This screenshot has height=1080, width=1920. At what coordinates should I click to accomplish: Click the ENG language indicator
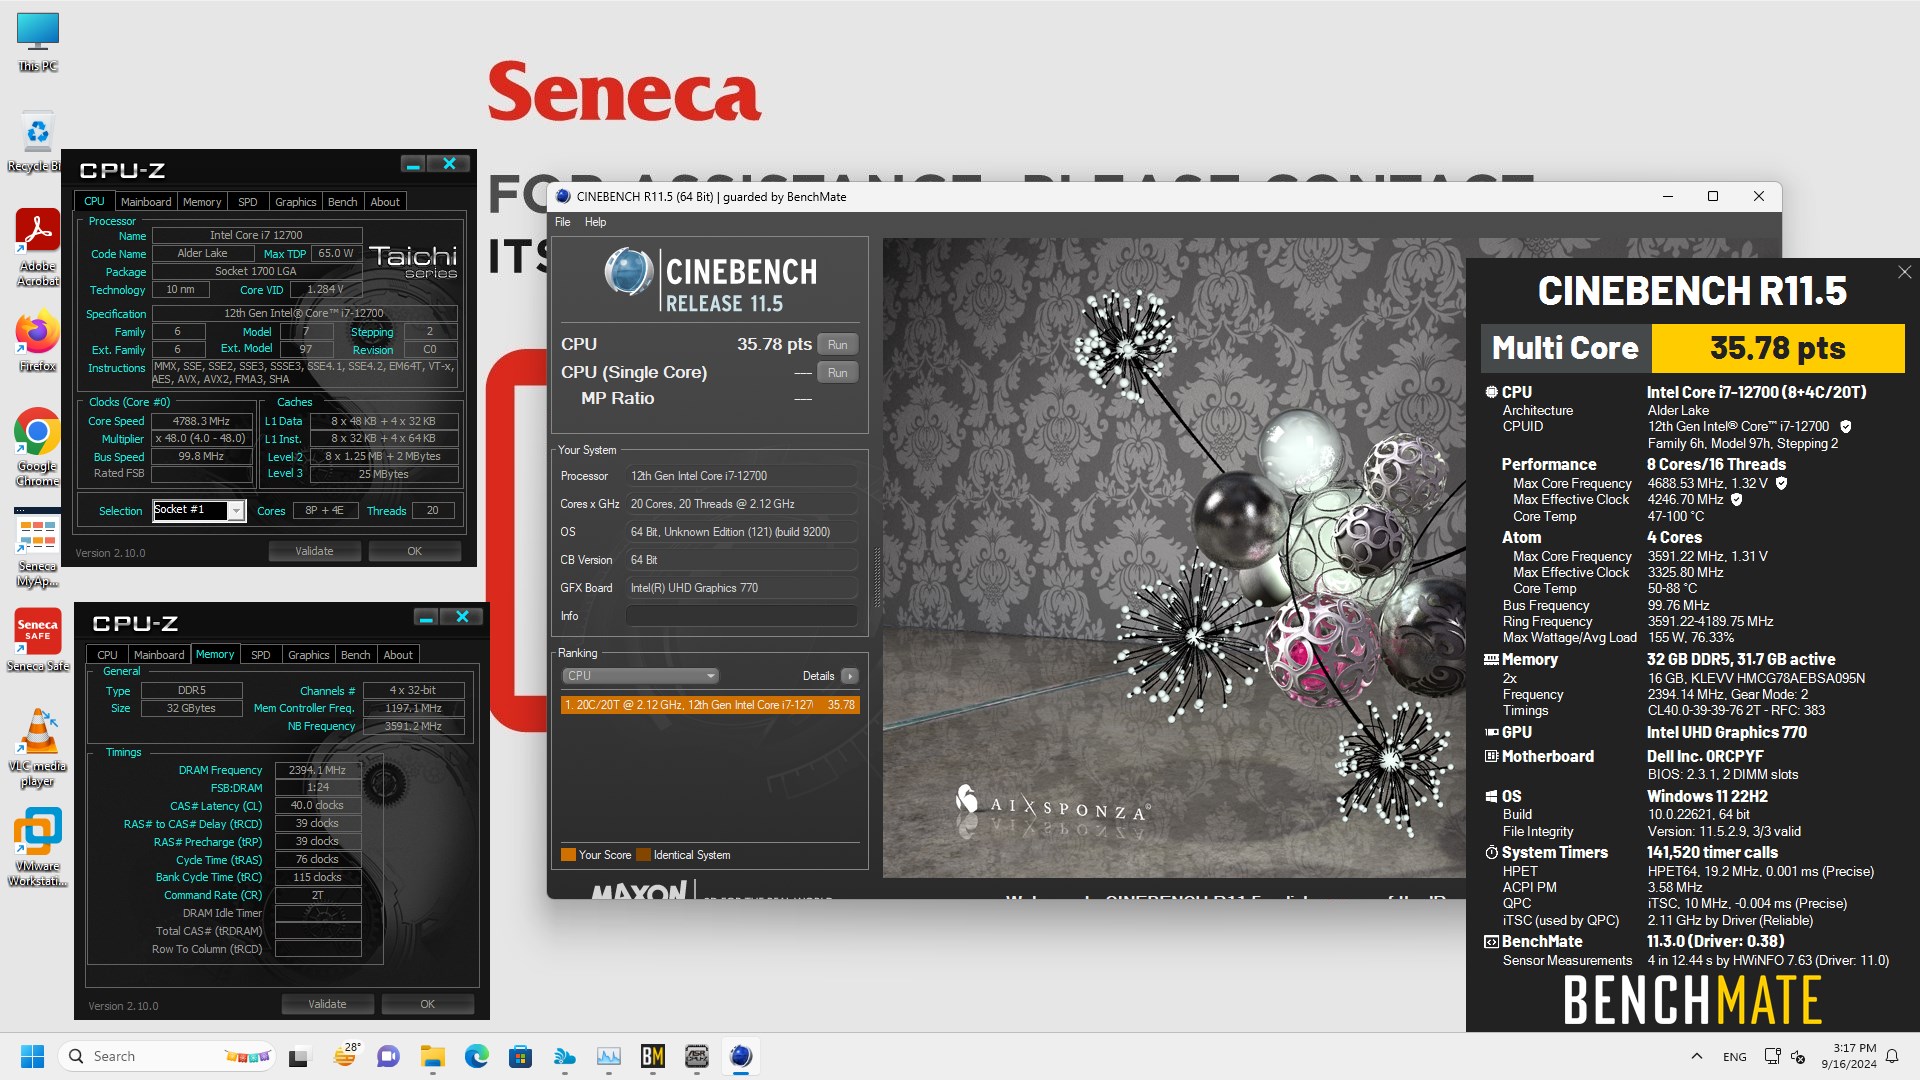coord(1735,1056)
